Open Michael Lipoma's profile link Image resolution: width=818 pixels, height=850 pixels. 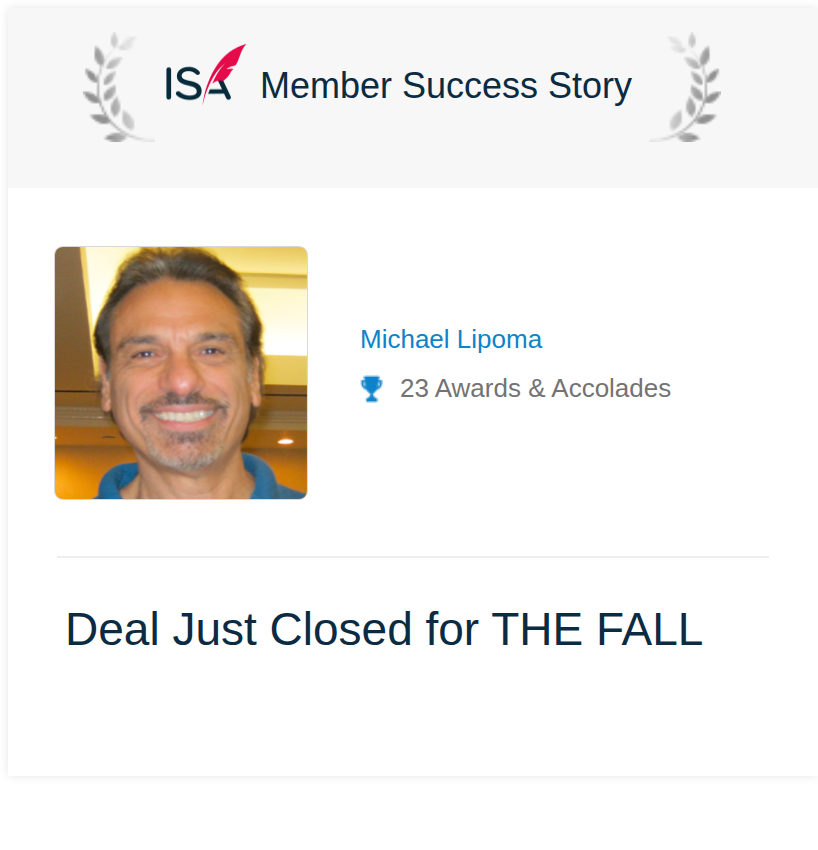pos(451,339)
